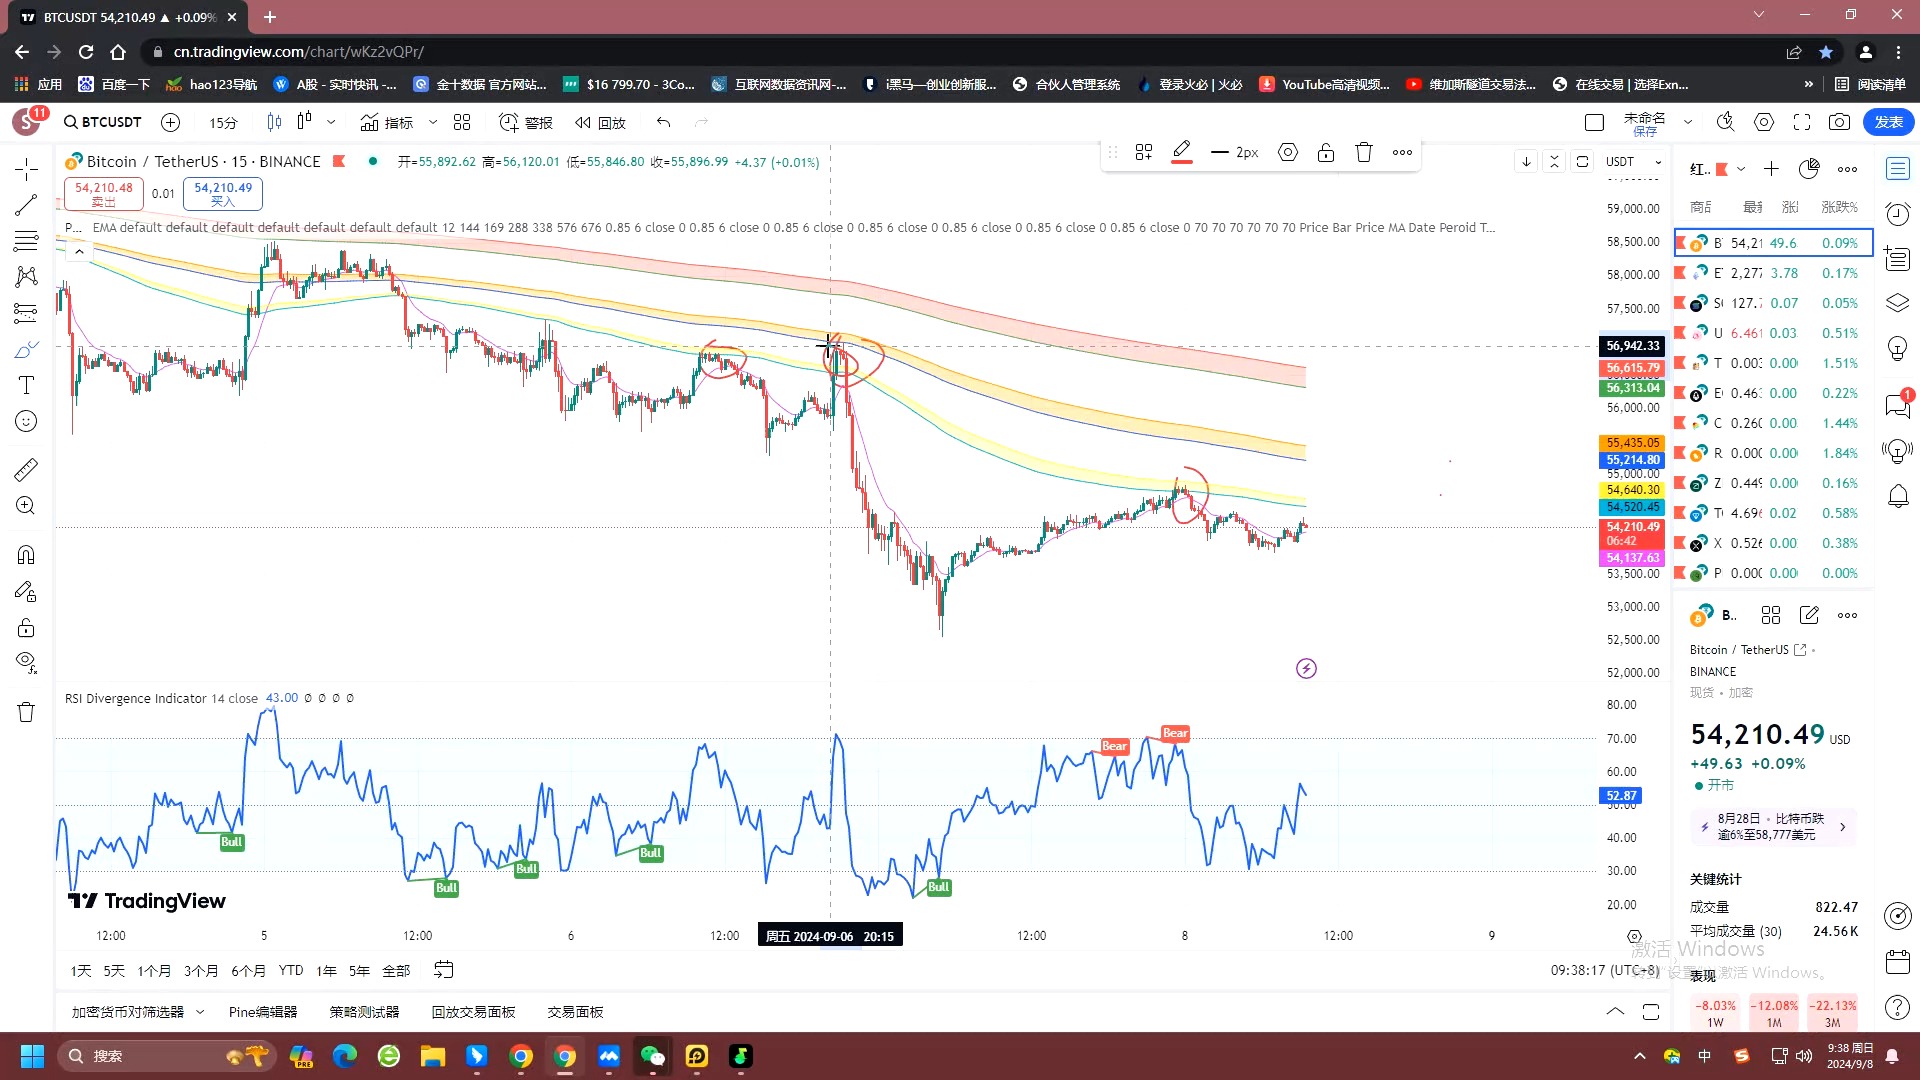Expand the bottom panel chevron
Viewport: 1920px width, 1080px height.
1615,1012
